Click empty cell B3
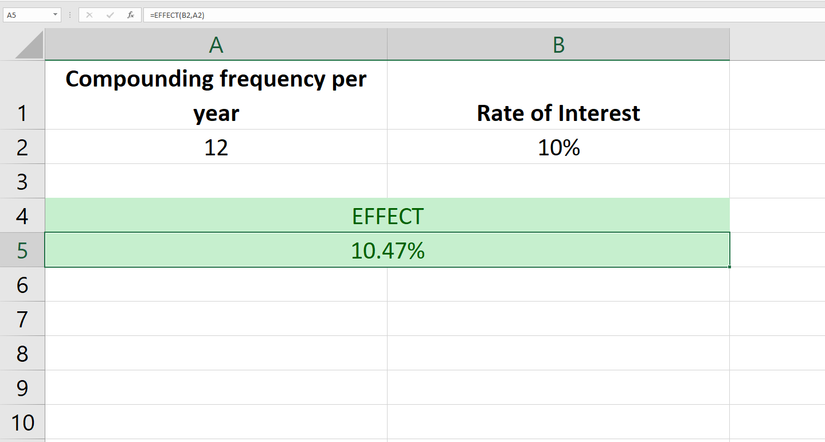The height and width of the screenshot is (442, 825). (559, 182)
